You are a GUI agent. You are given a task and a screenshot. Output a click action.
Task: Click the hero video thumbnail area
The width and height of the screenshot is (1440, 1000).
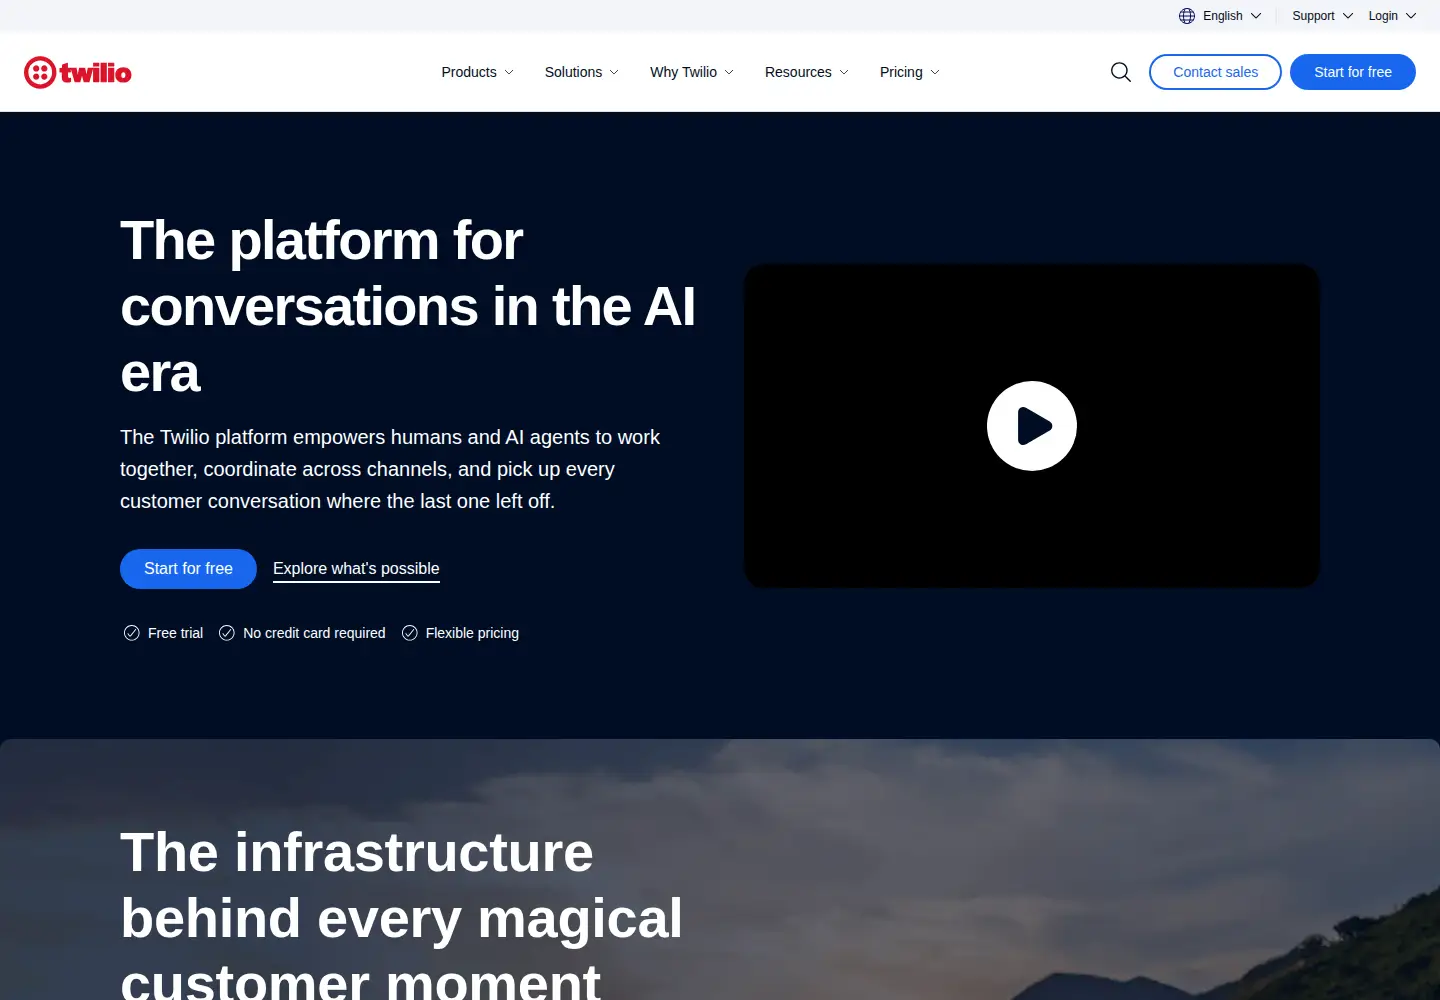pos(1032,426)
